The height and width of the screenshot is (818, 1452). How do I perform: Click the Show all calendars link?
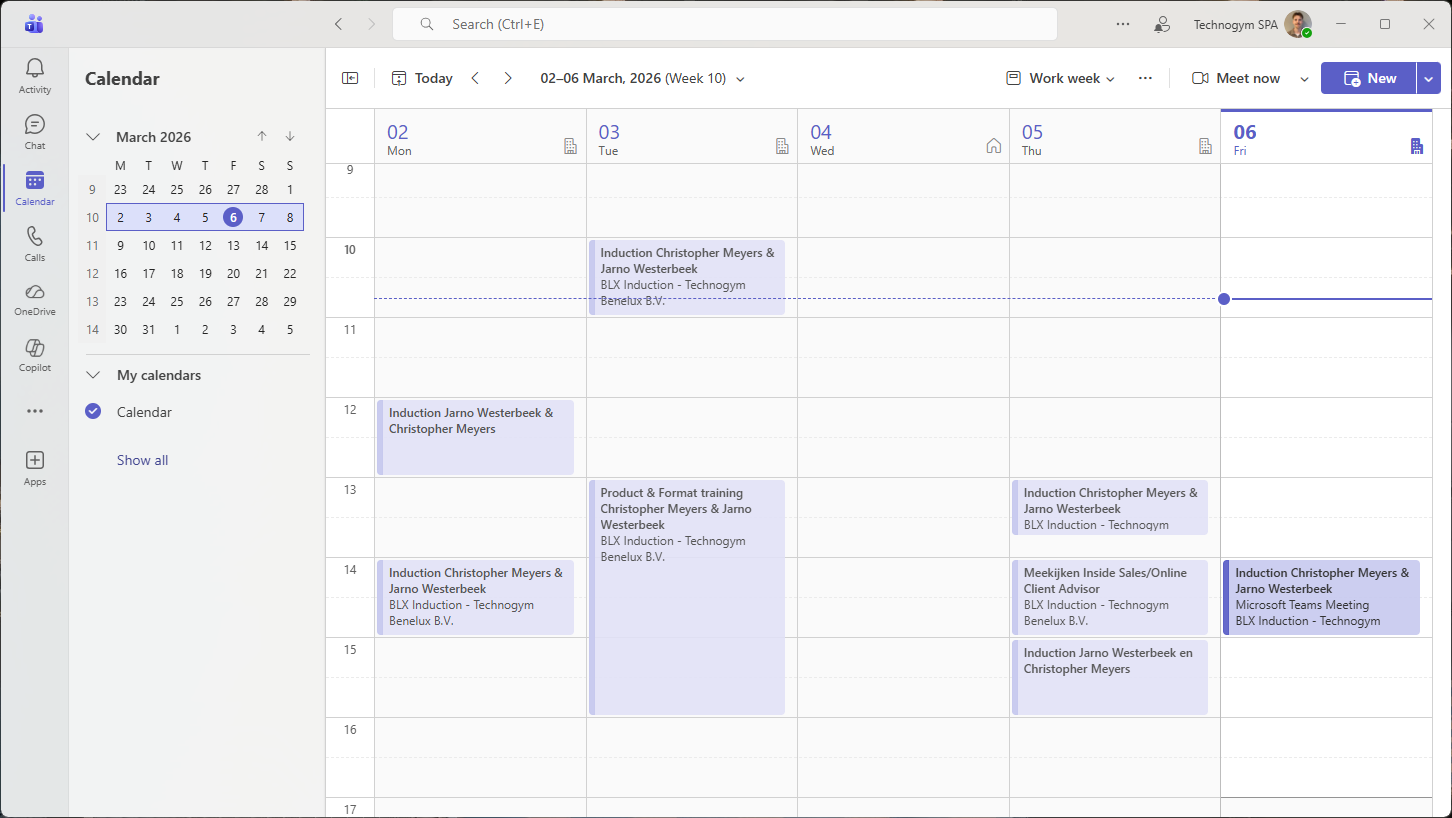click(142, 460)
